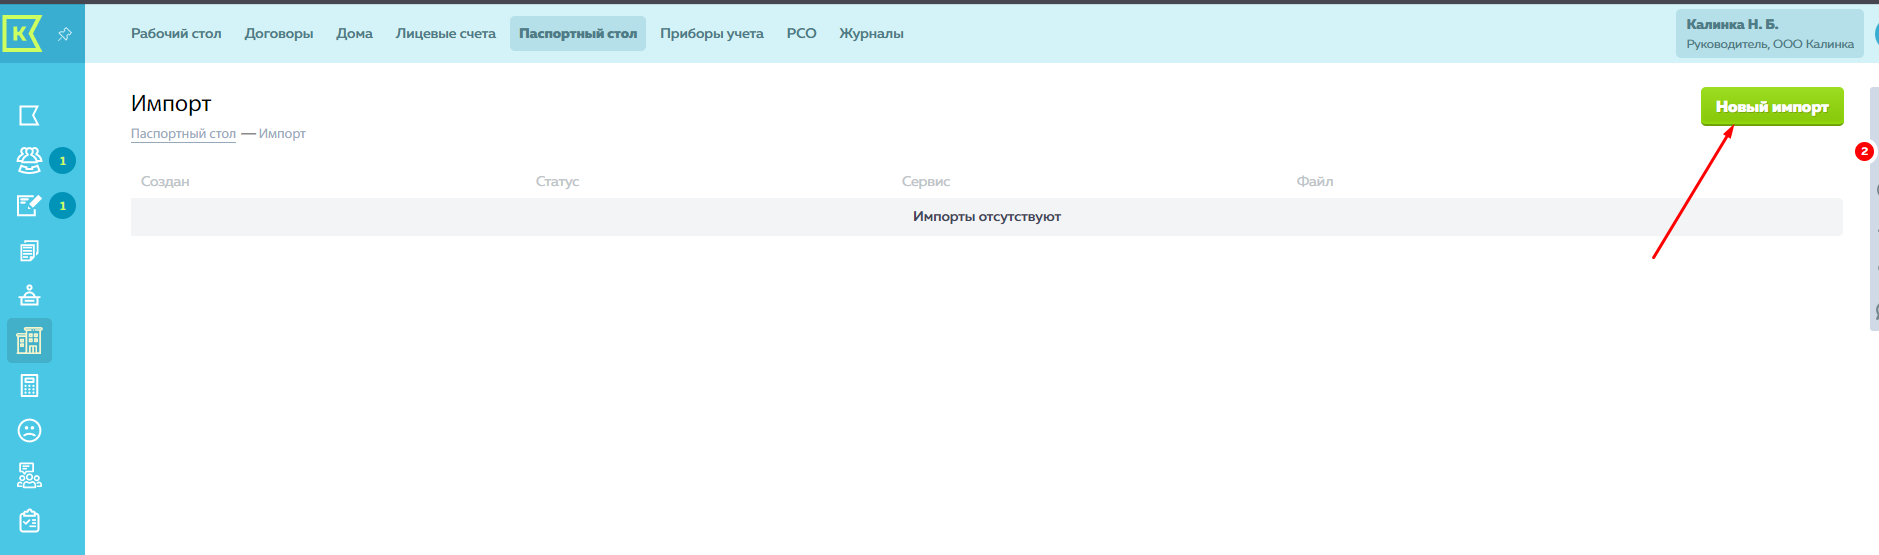Open the Калинка Н. Б. user profile

[1768, 33]
